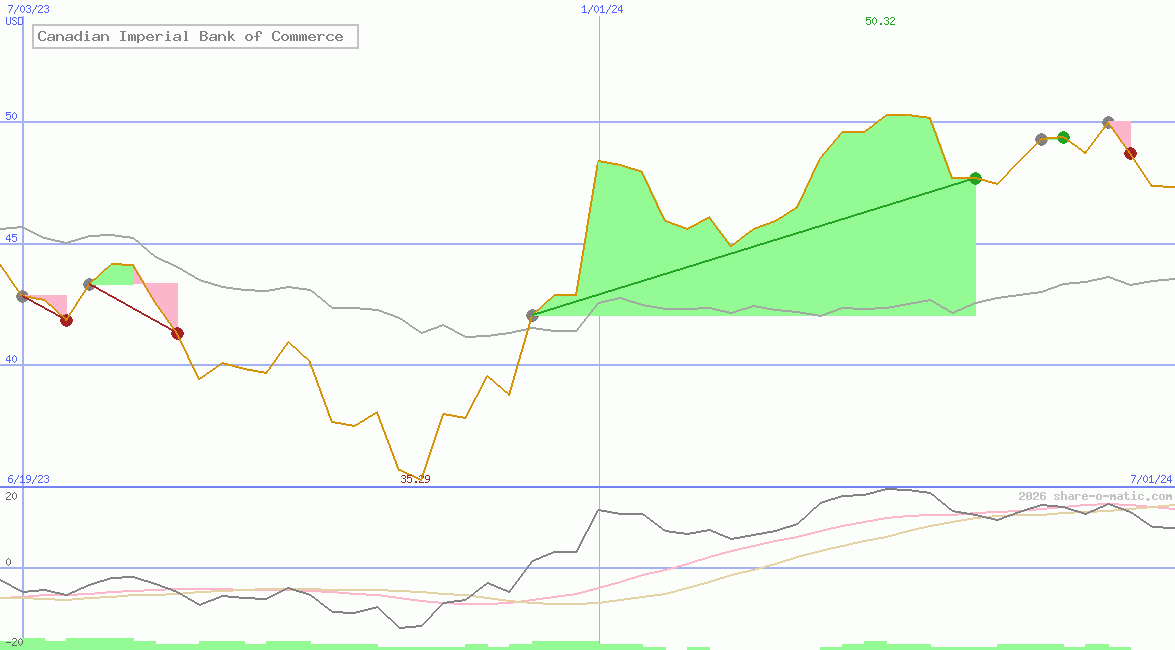Click the red marker below the small pink area at right
Viewport: 1175px width, 650px height.
[x=1130, y=154]
